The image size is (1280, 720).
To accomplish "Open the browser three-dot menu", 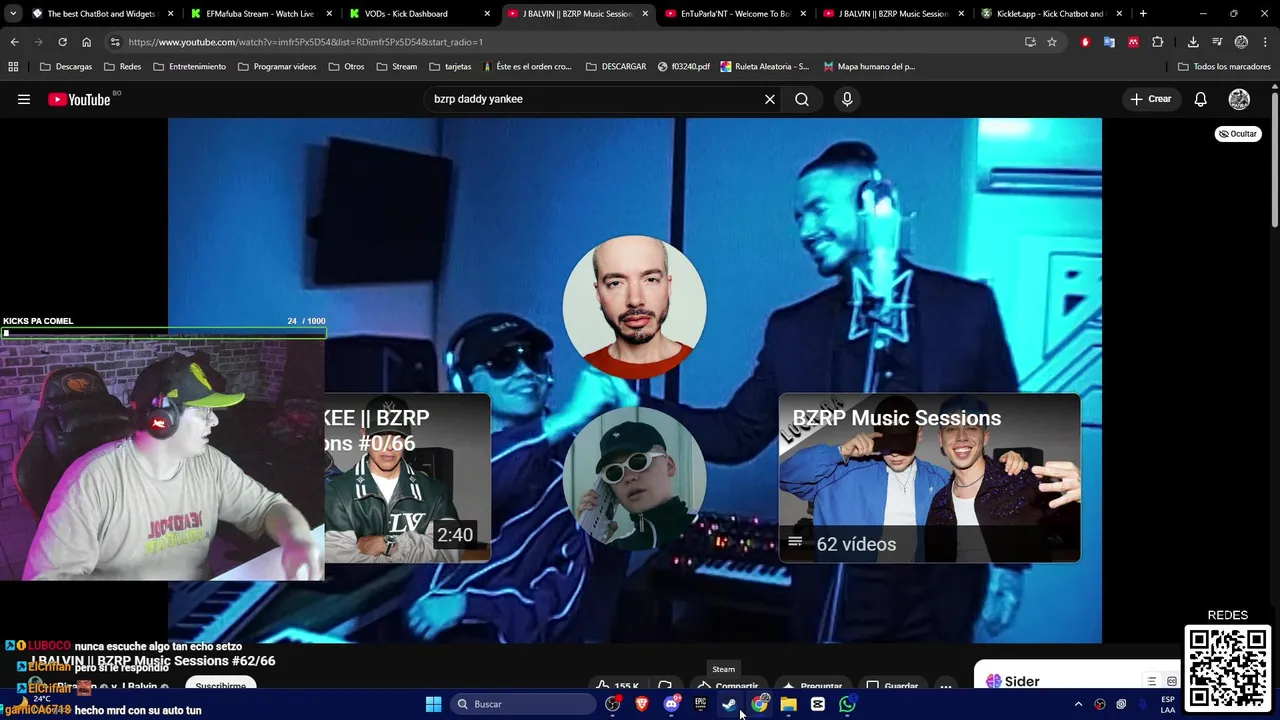I will click(x=1265, y=42).
